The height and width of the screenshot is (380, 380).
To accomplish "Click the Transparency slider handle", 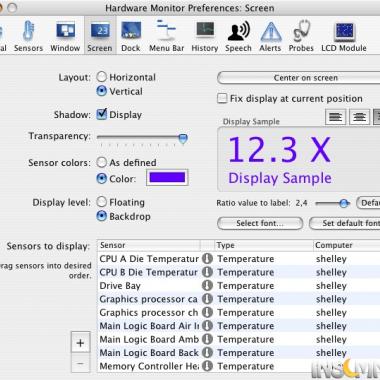I will coord(183,138).
